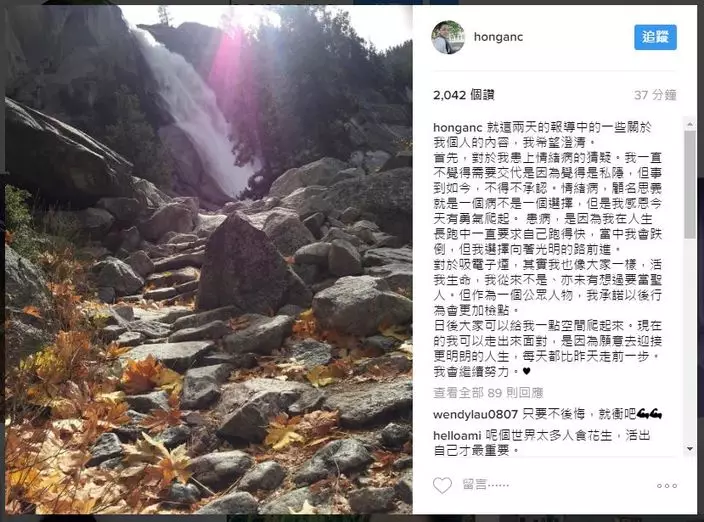Click the honganc profile avatar
The image size is (704, 522).
[x=448, y=37]
